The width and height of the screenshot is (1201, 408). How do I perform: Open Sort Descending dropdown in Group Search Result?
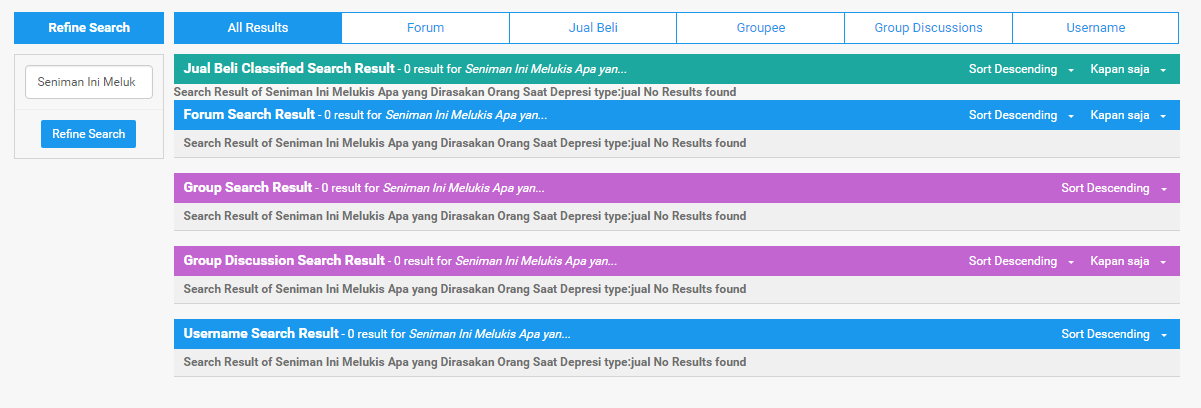tap(1114, 189)
